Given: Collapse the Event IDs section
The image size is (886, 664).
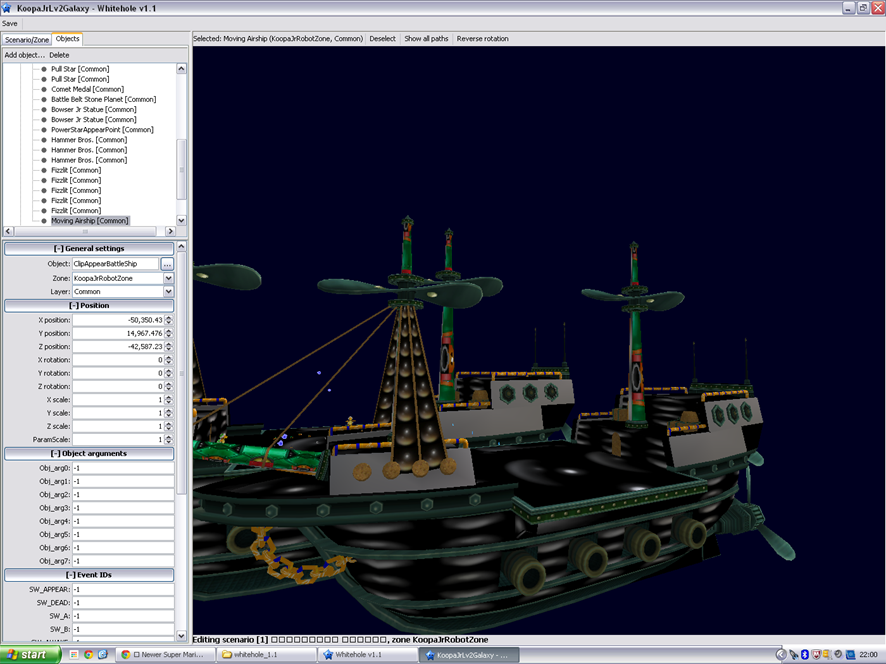Looking at the screenshot, I should click(x=89, y=575).
